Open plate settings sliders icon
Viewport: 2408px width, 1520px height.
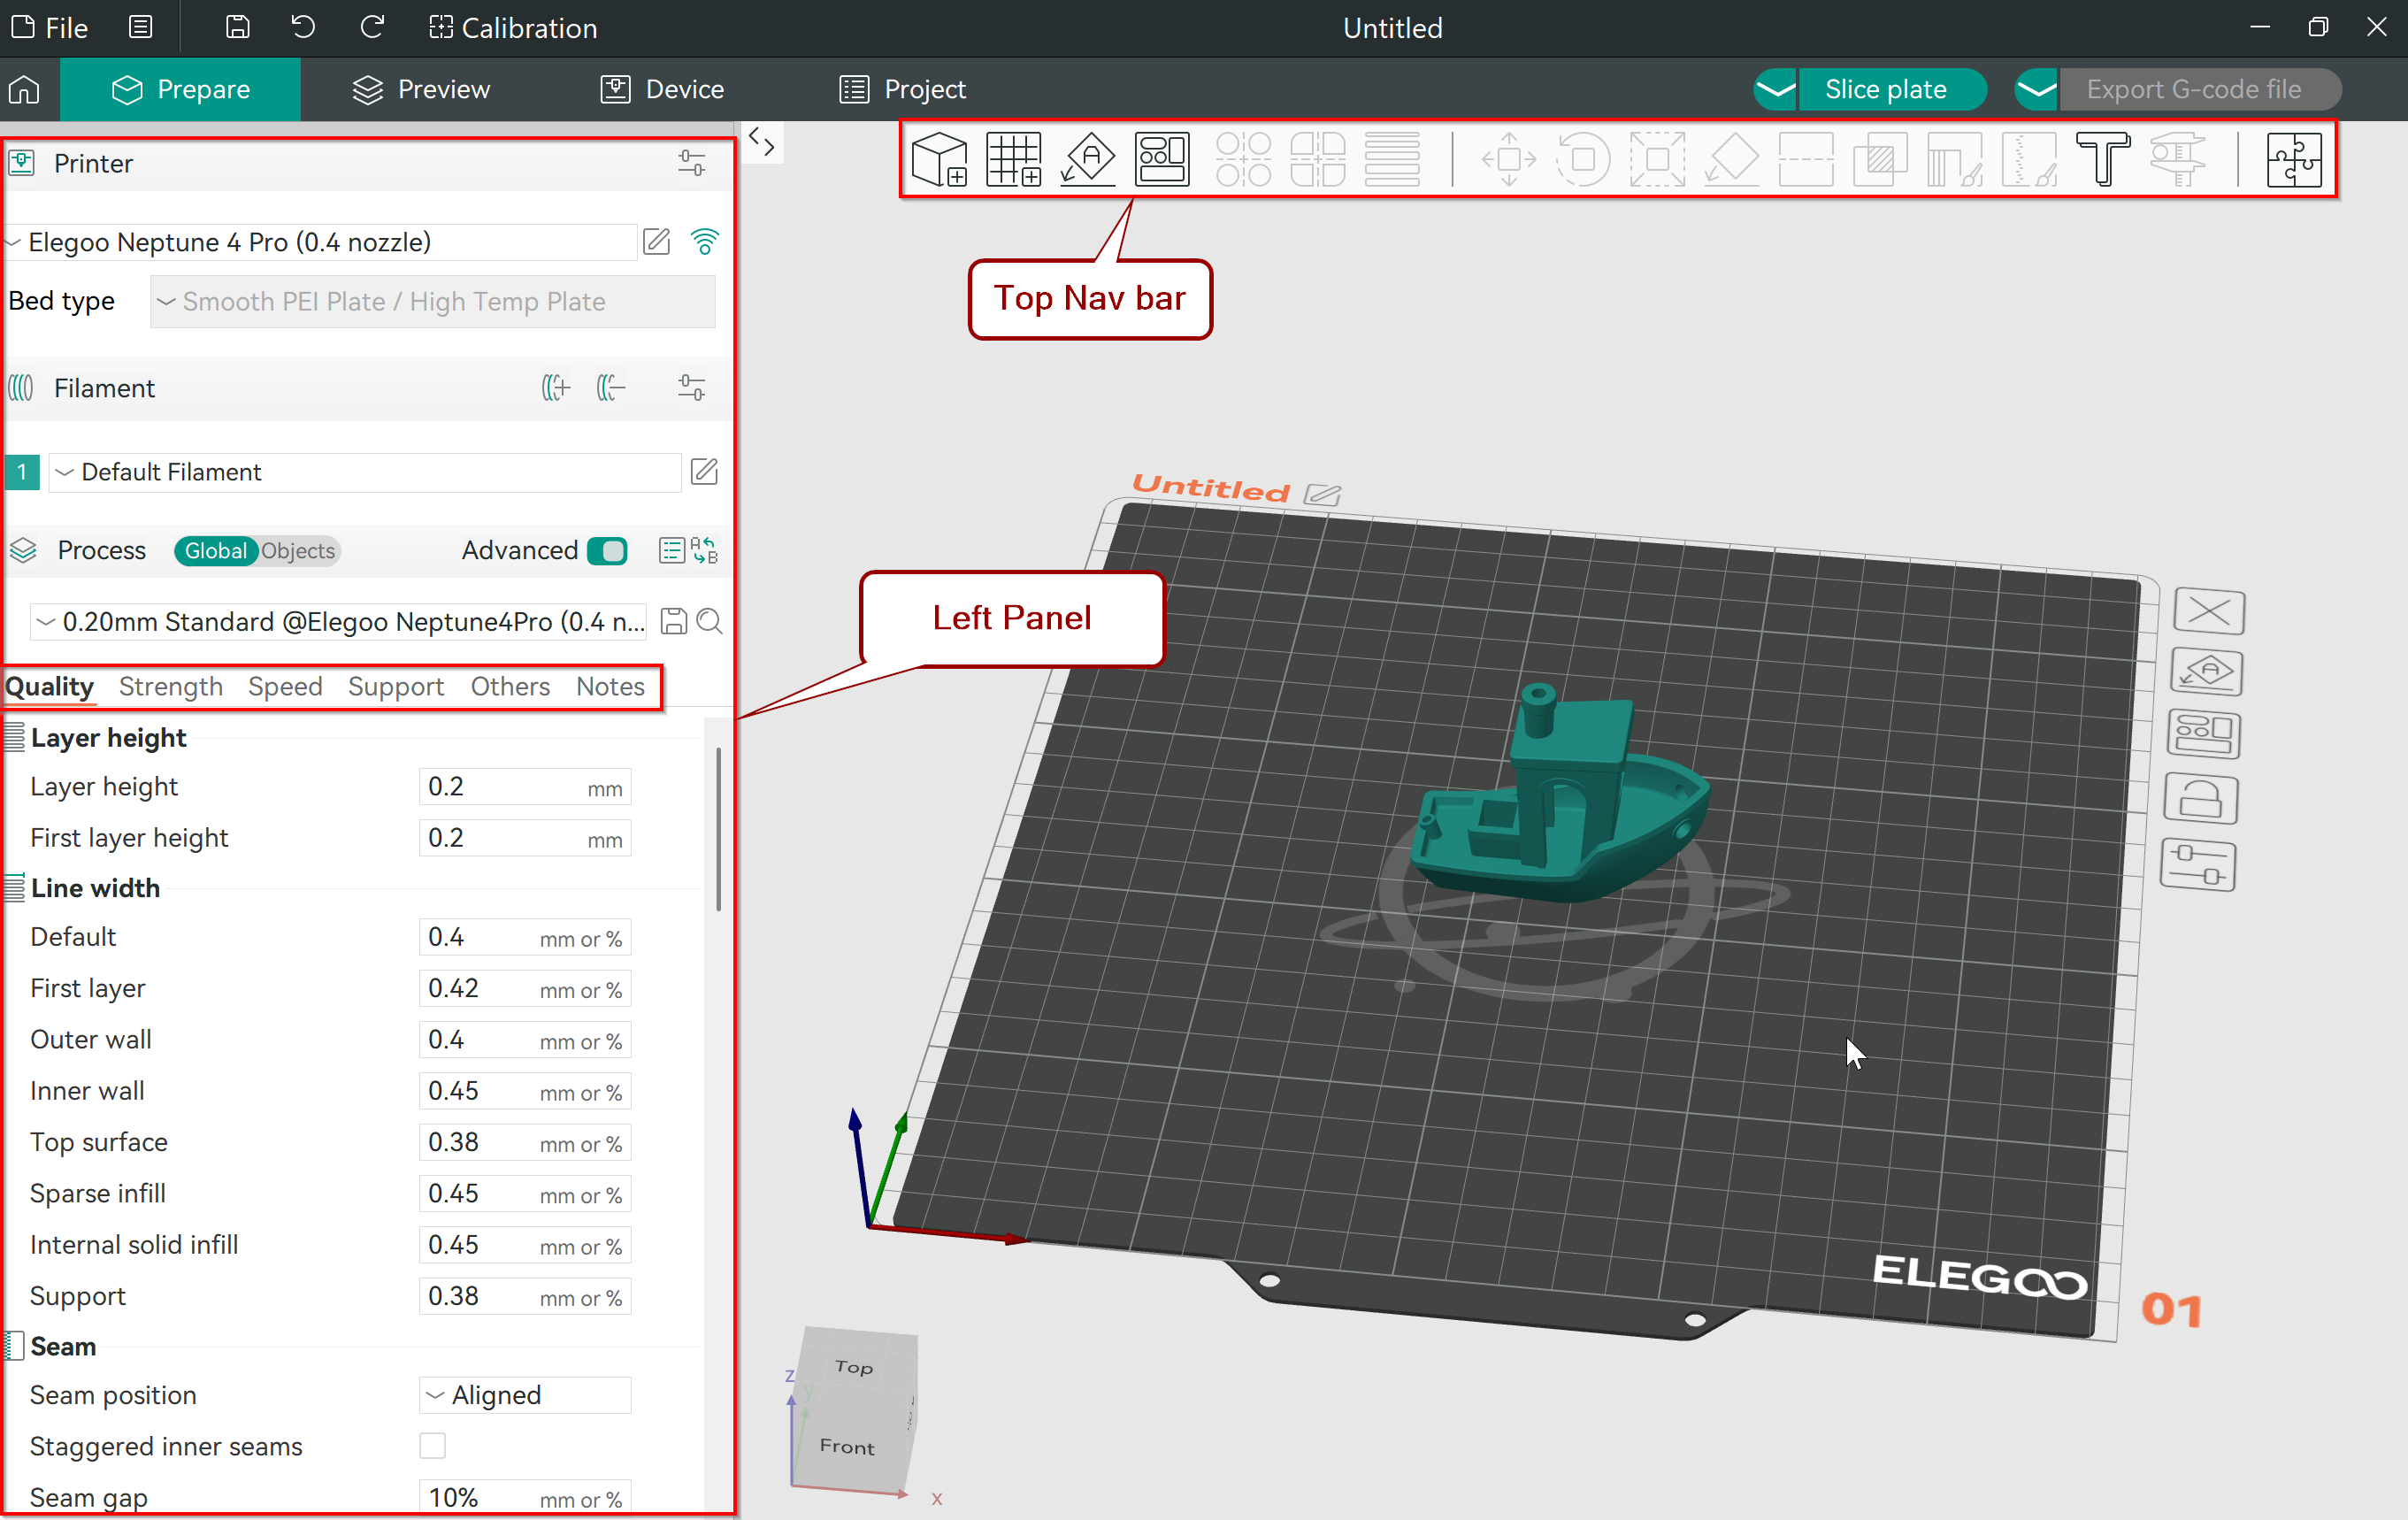point(2198,865)
